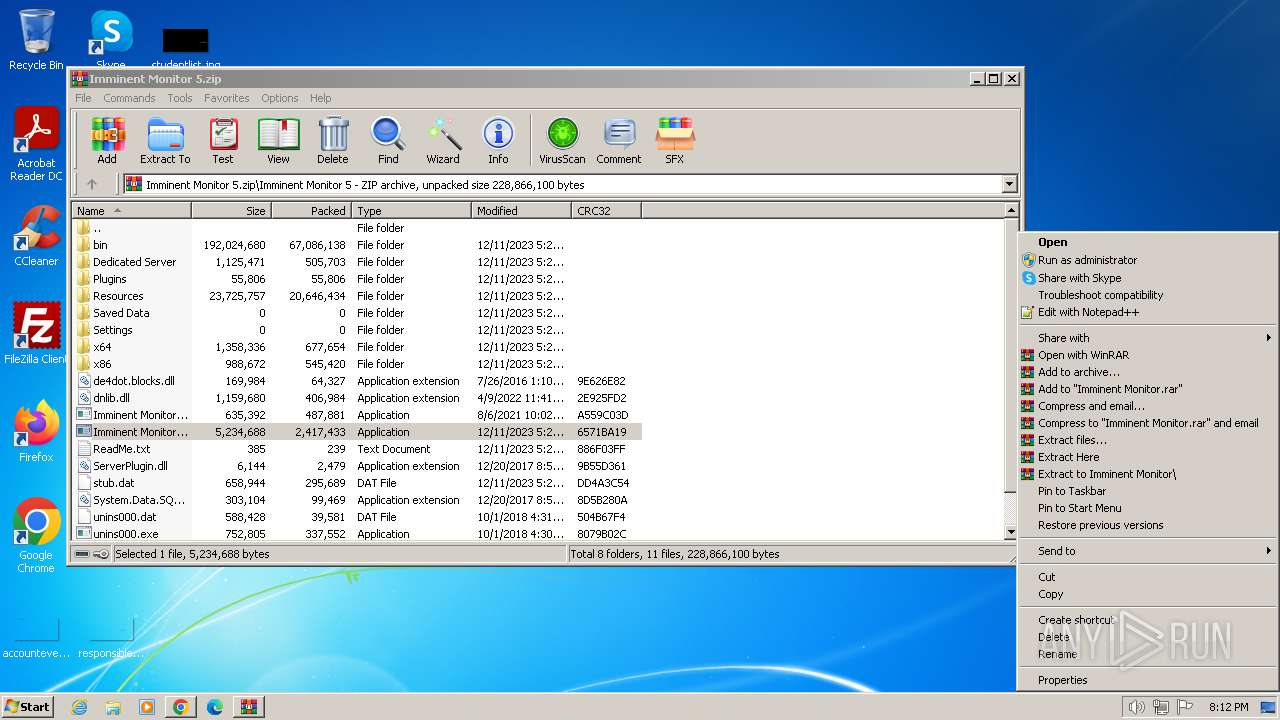Viewport: 1280px width, 720px height.
Task: Select Open with WinRAR context entry
Action: pyautogui.click(x=1147, y=355)
